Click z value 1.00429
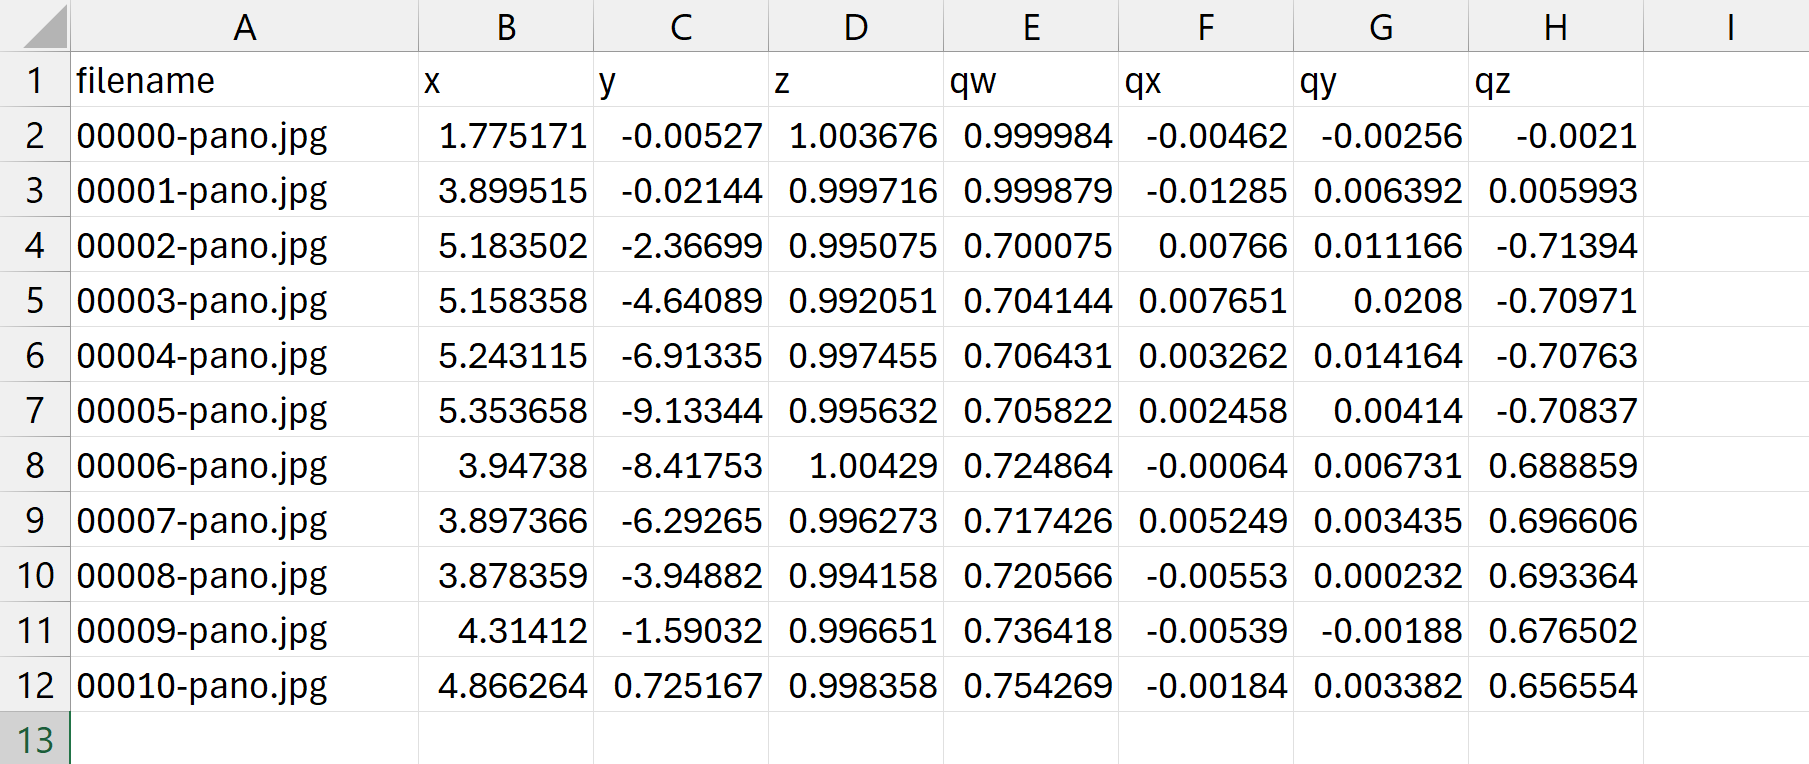The image size is (1809, 764). point(856,464)
